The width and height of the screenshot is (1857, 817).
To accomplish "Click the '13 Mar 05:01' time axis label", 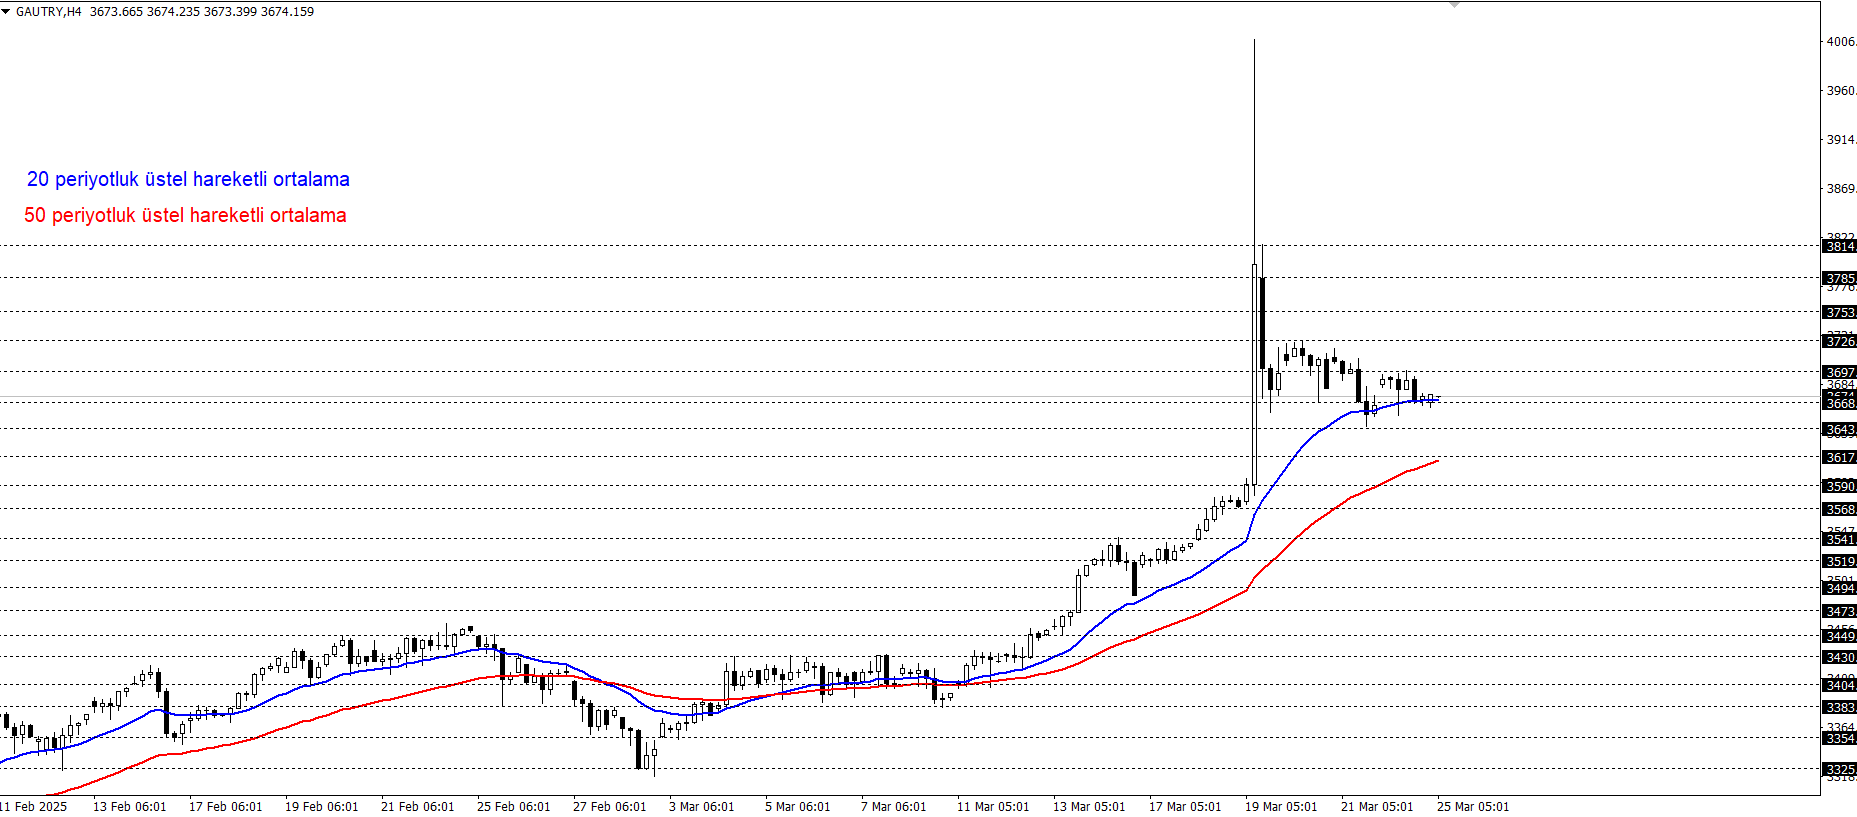I will (1088, 807).
